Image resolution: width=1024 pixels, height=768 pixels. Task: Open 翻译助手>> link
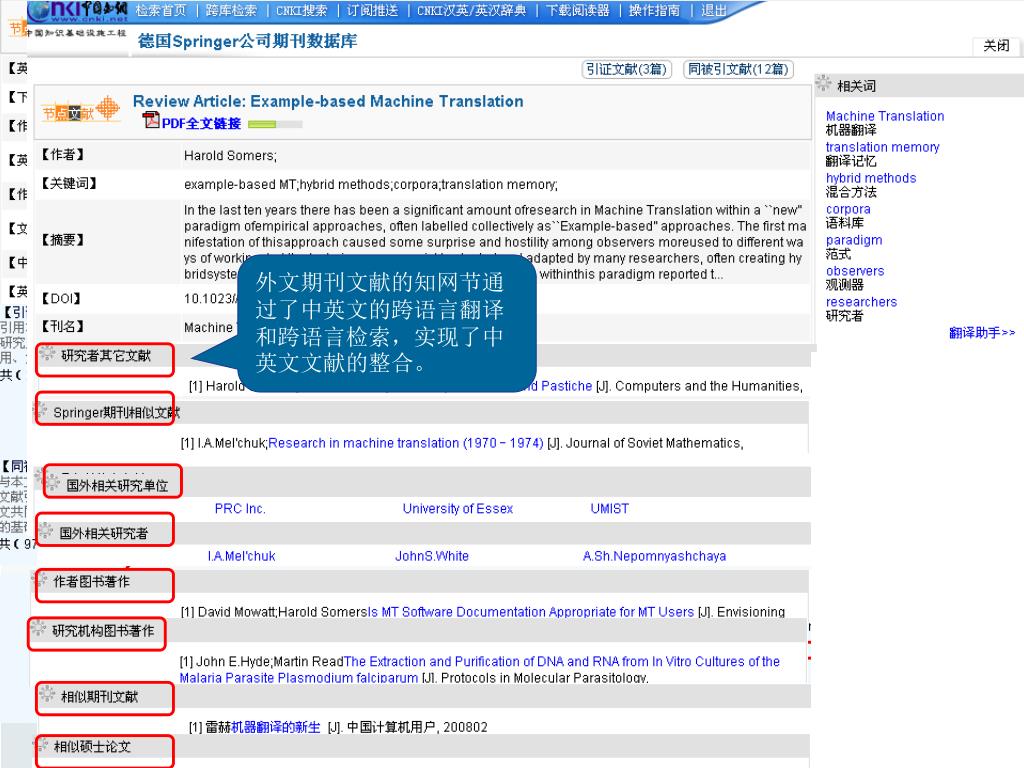point(982,332)
